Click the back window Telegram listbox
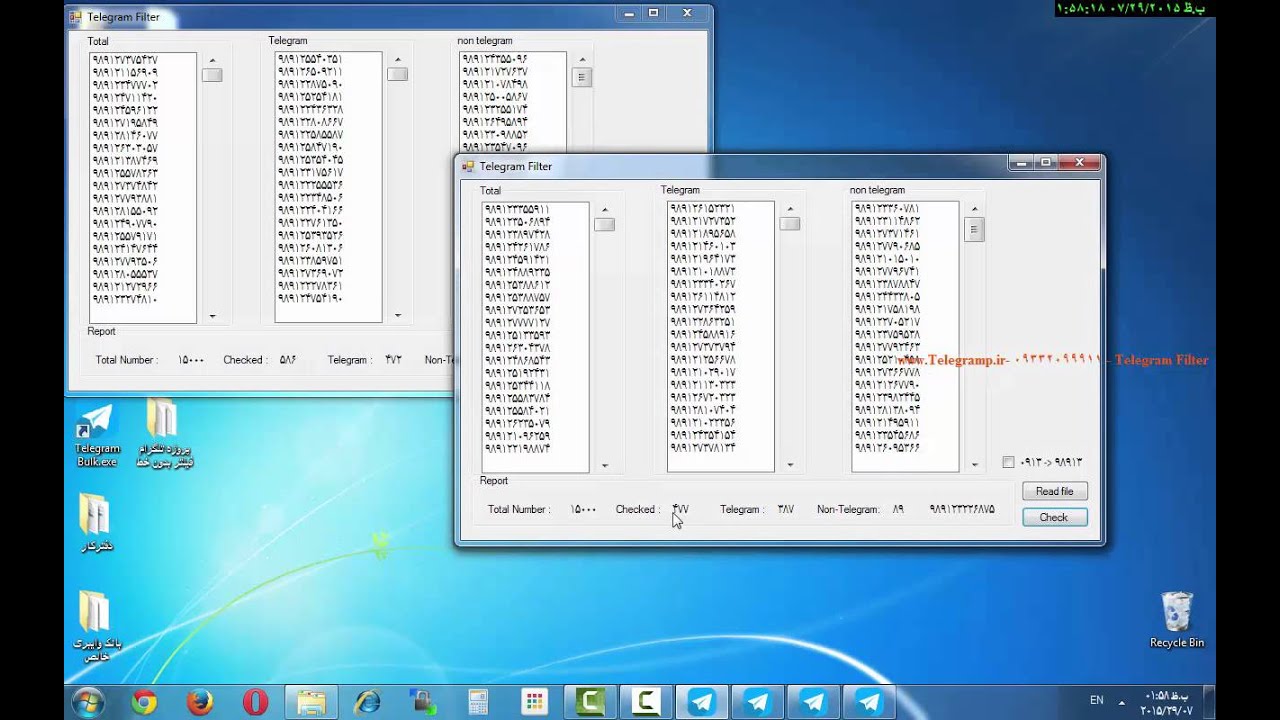The height and width of the screenshot is (720, 1280). coord(328,188)
